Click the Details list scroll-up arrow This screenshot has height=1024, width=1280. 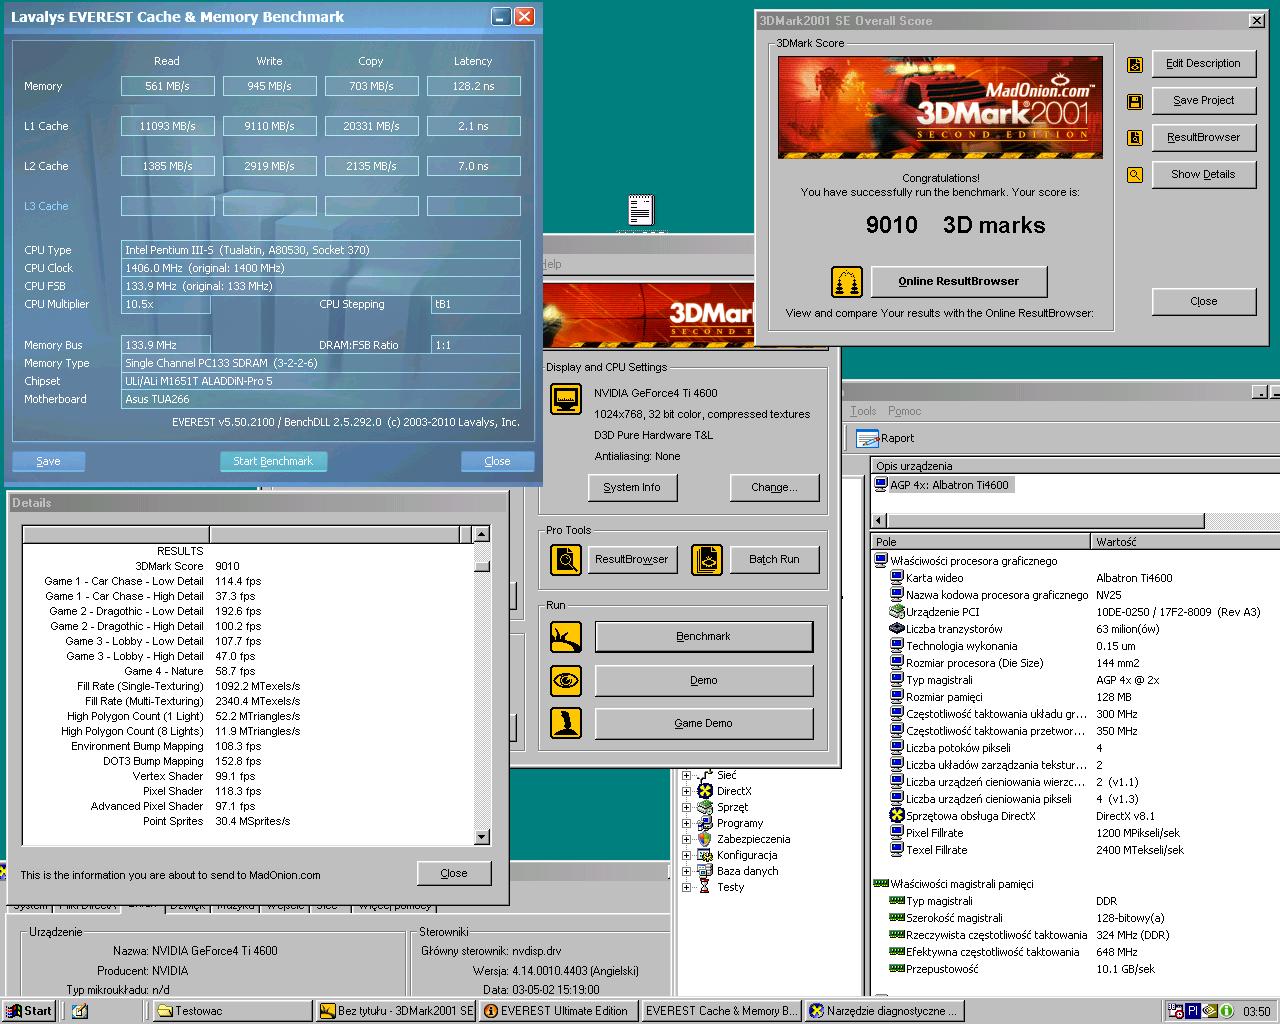pos(482,535)
